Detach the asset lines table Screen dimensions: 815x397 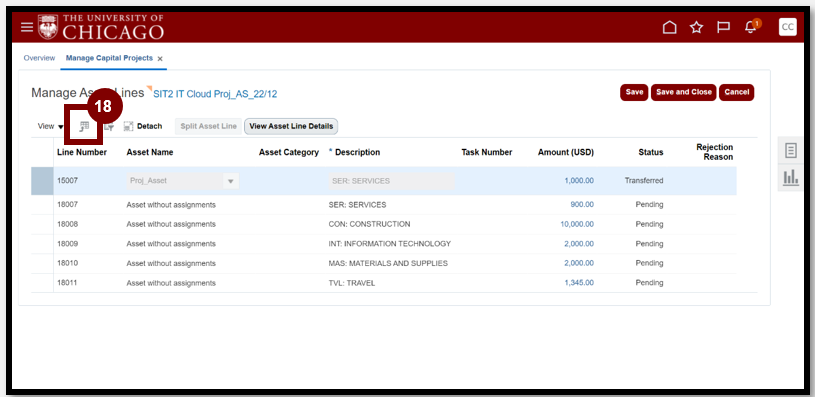(143, 126)
